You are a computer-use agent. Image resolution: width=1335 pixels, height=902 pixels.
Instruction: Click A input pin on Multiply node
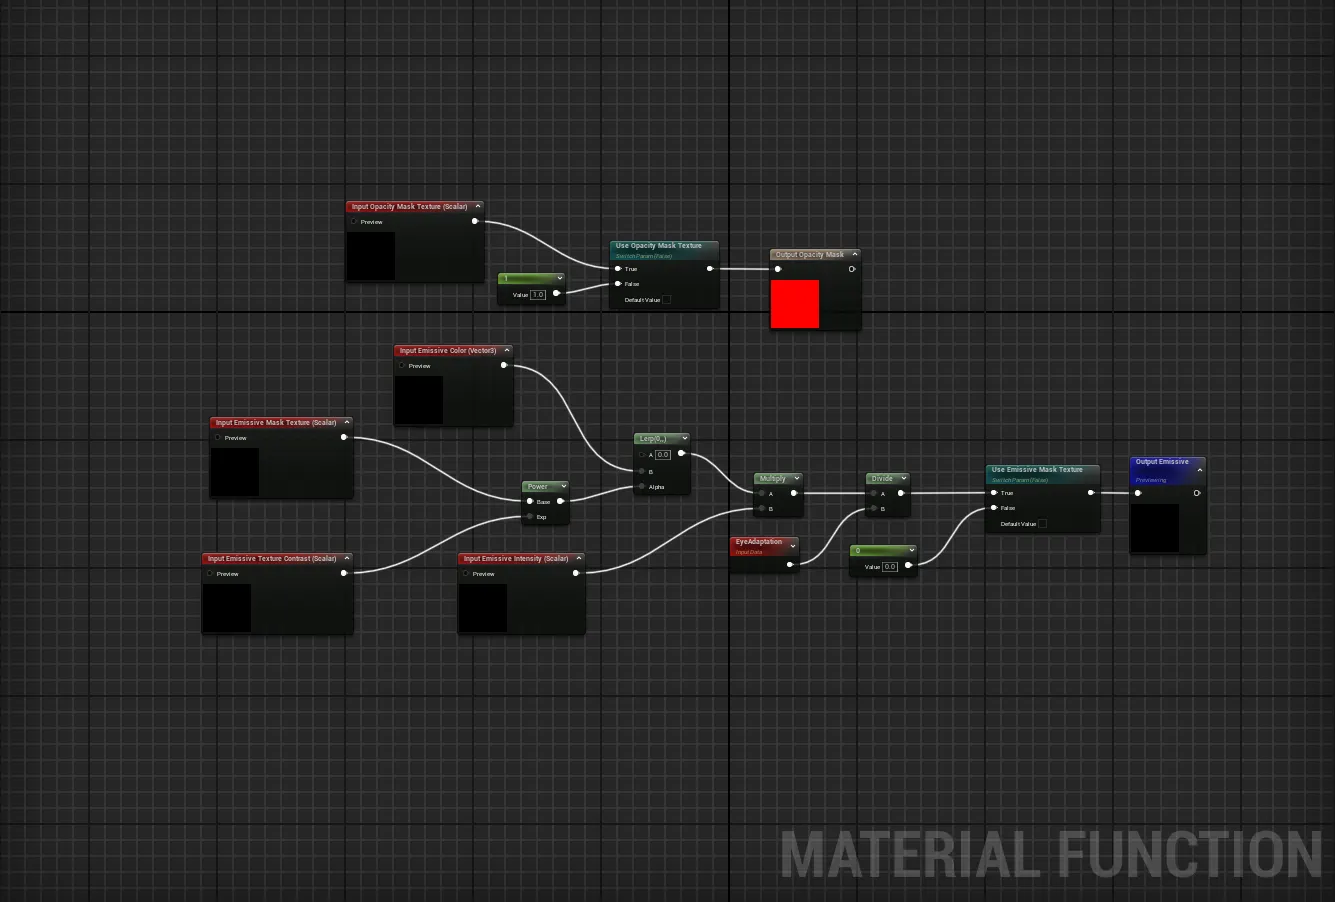click(762, 493)
